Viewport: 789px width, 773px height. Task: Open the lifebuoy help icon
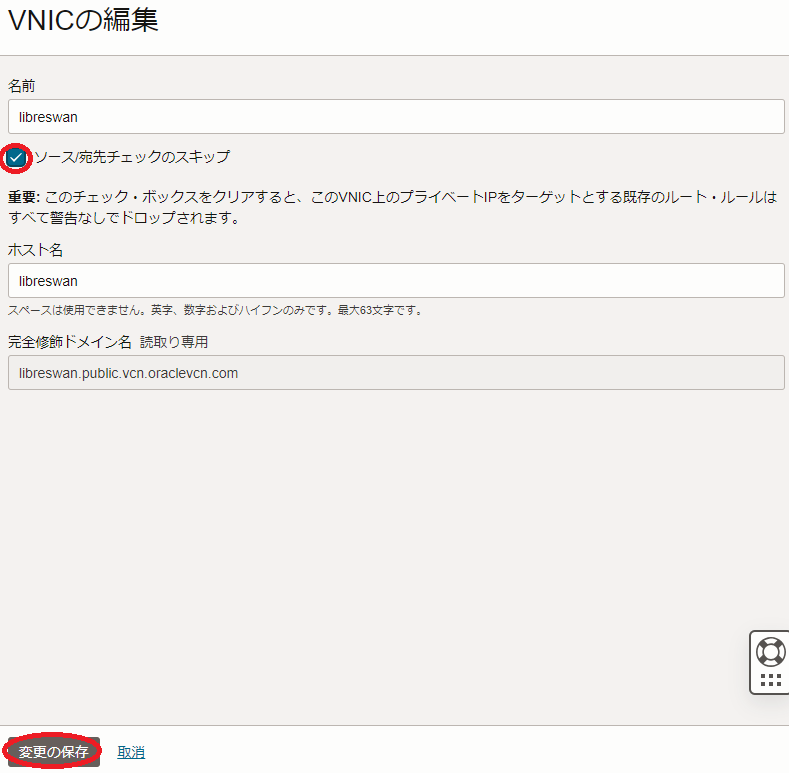click(x=770, y=652)
